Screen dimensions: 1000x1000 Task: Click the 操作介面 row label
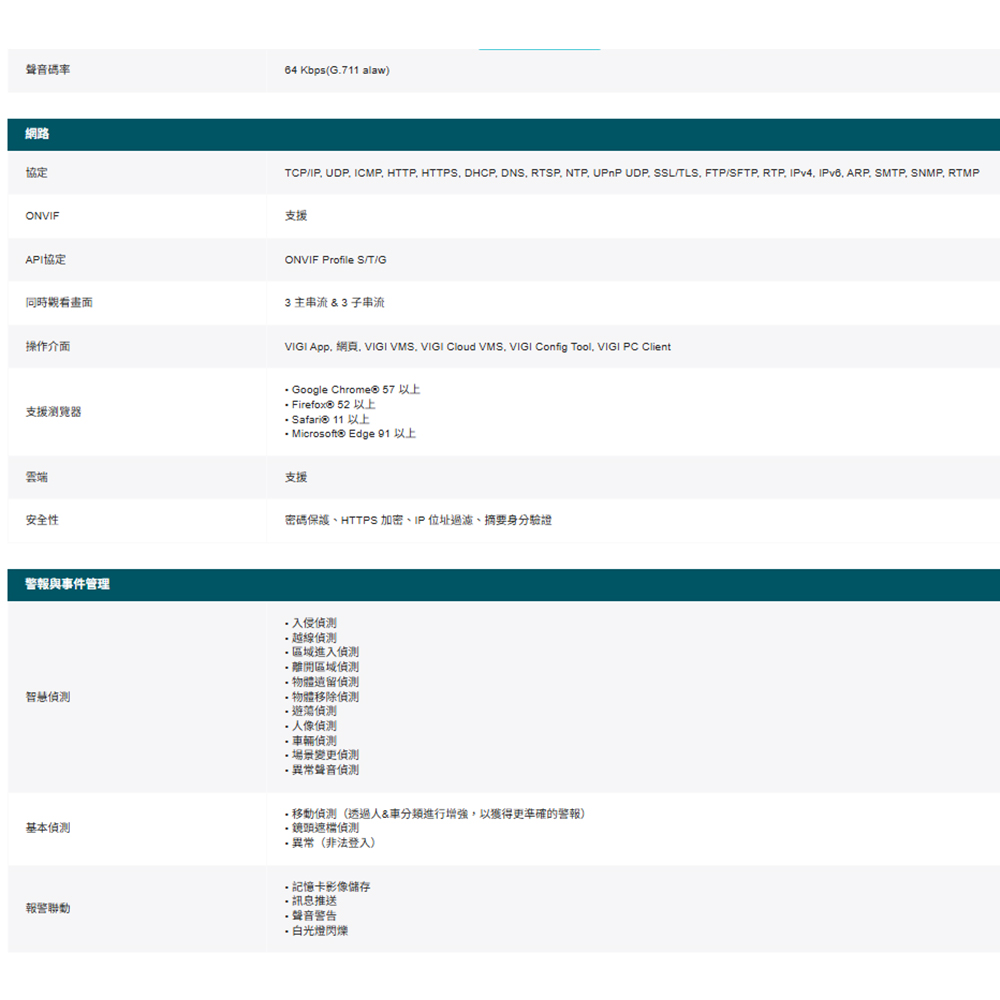pyautogui.click(x=47, y=346)
